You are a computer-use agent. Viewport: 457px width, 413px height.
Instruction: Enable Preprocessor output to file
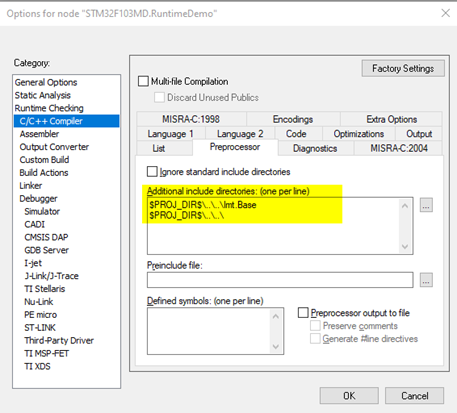point(303,313)
